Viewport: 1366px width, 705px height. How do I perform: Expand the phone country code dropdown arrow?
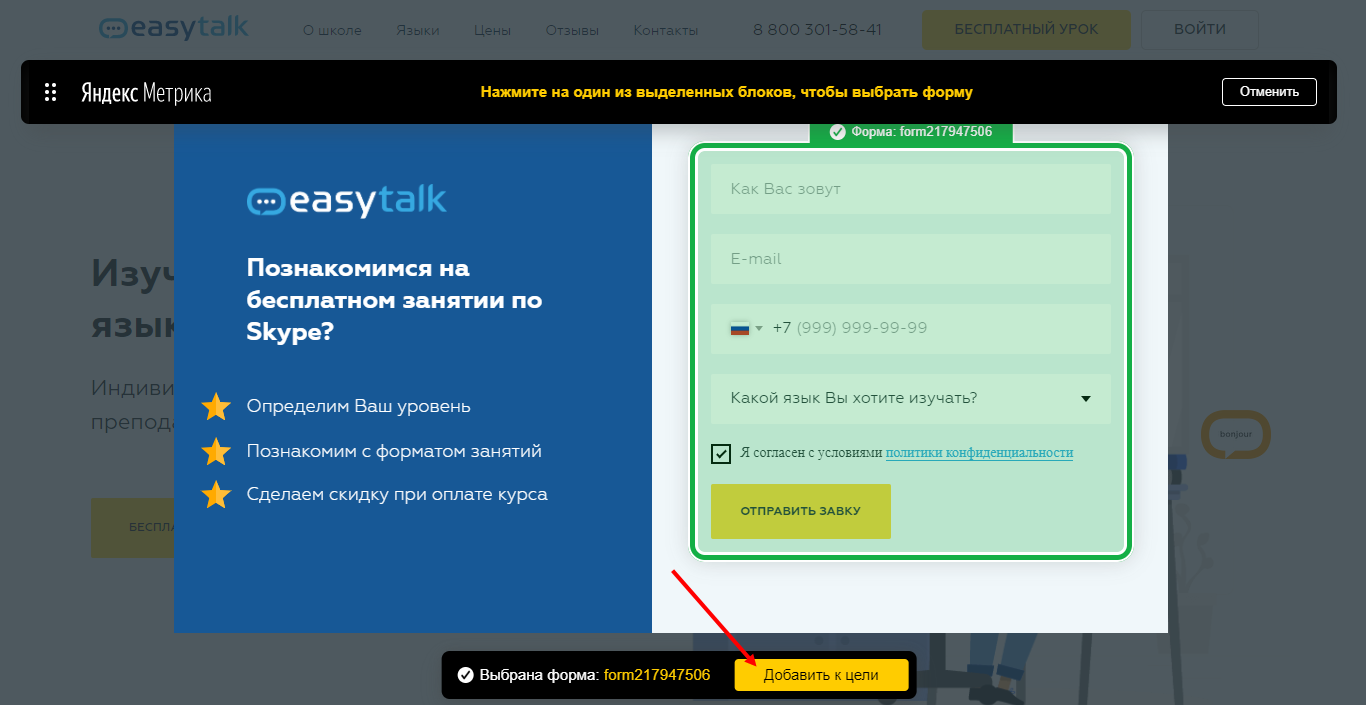click(759, 329)
